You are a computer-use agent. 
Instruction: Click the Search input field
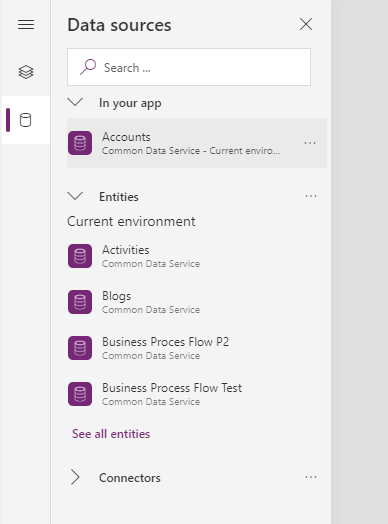pyautogui.click(x=189, y=67)
